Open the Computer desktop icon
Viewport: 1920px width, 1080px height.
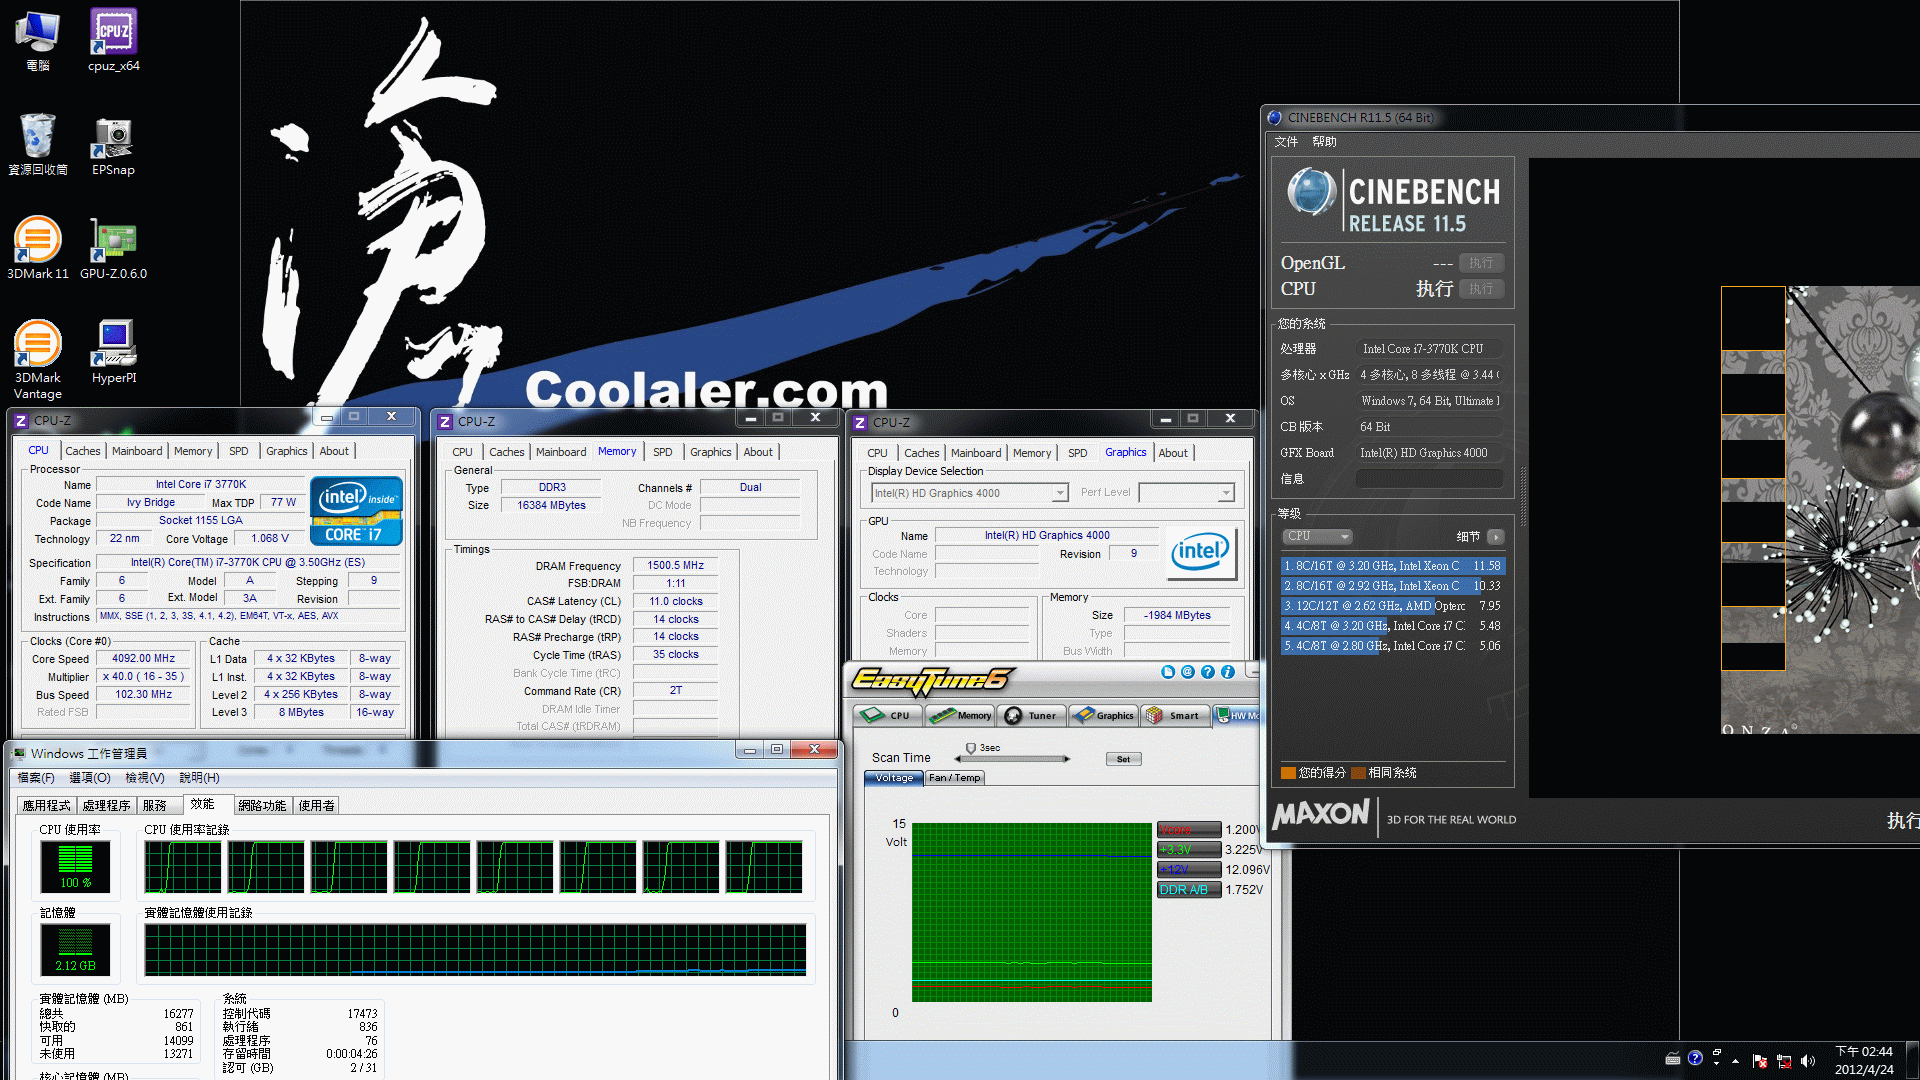coord(37,40)
